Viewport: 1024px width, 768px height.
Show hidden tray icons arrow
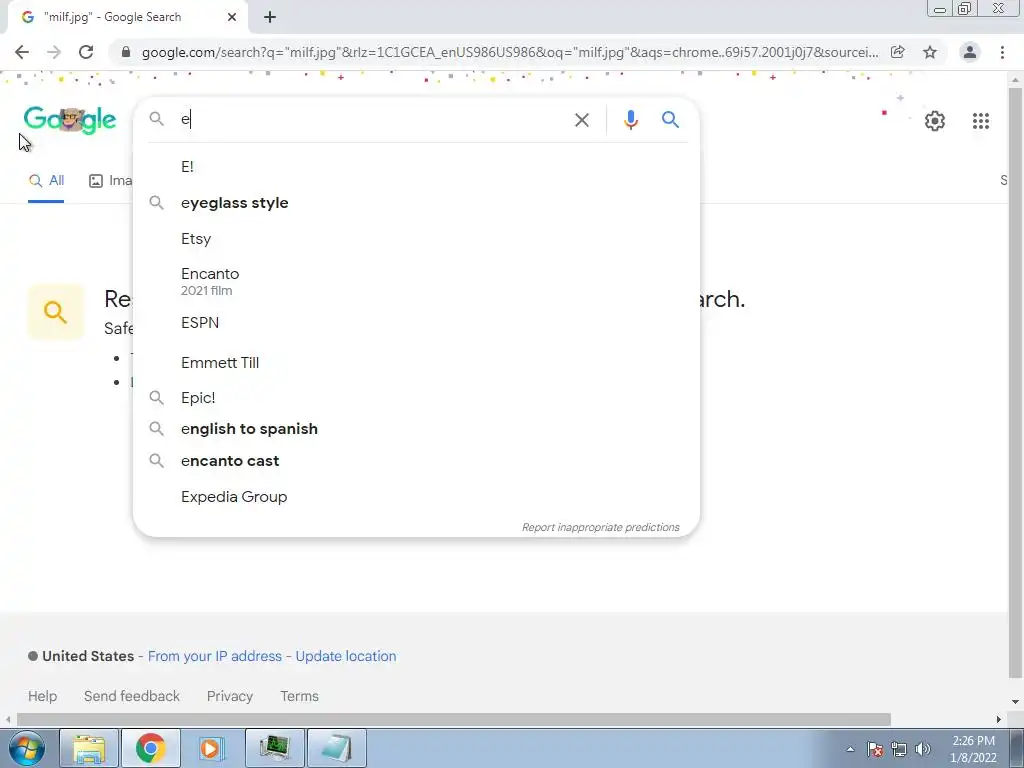coord(850,749)
